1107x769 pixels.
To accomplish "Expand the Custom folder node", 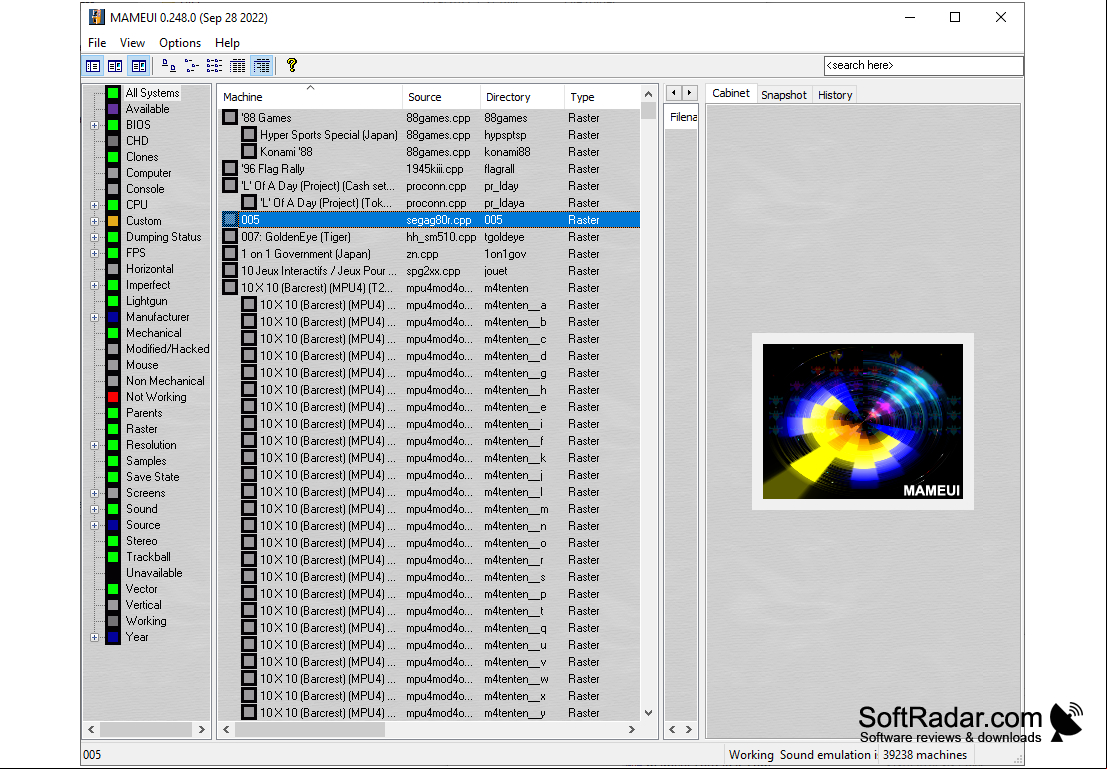I will point(94,221).
